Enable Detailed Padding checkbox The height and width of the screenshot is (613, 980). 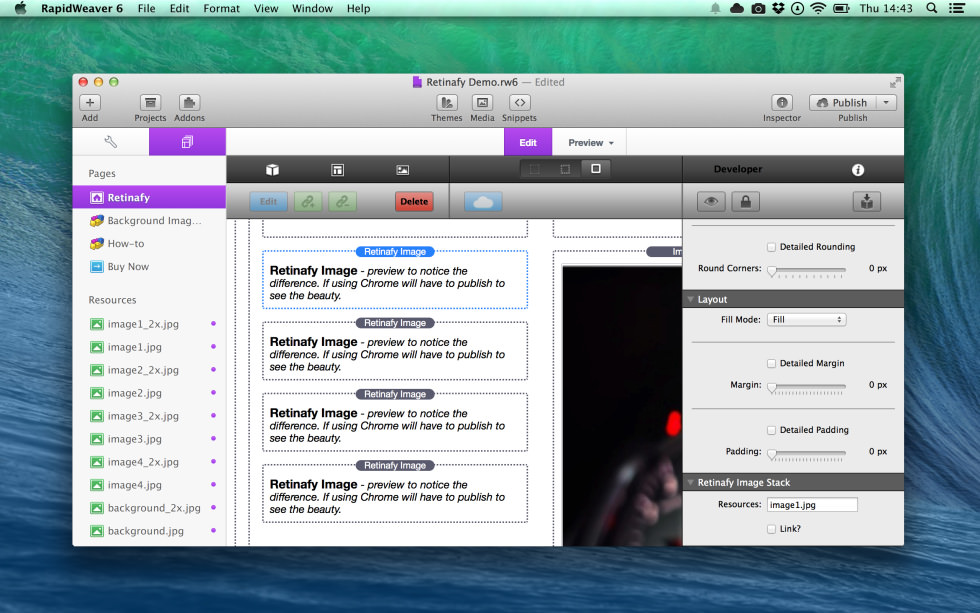click(771, 430)
